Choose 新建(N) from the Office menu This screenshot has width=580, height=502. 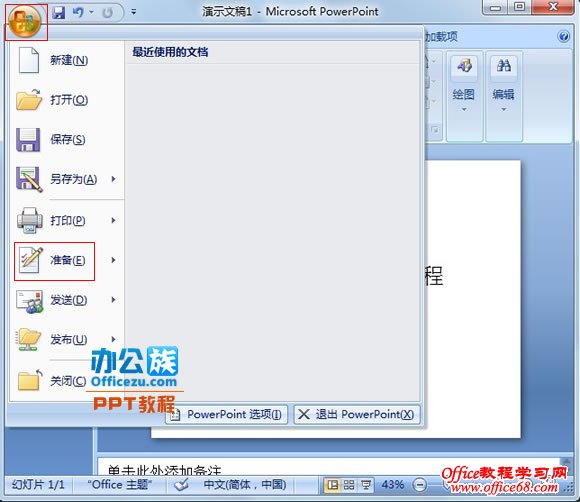click(x=67, y=60)
